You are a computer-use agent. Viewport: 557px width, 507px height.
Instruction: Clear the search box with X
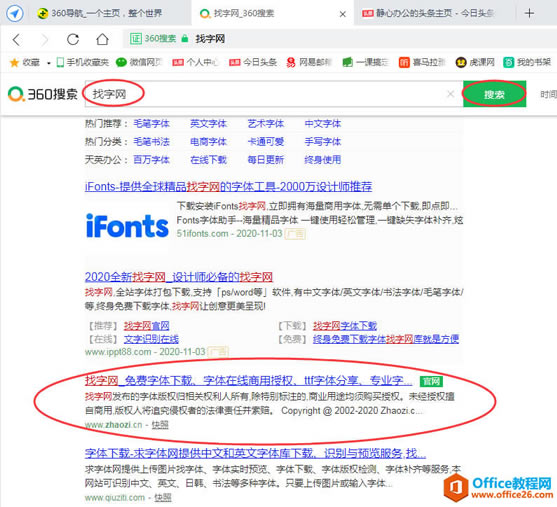tap(450, 94)
